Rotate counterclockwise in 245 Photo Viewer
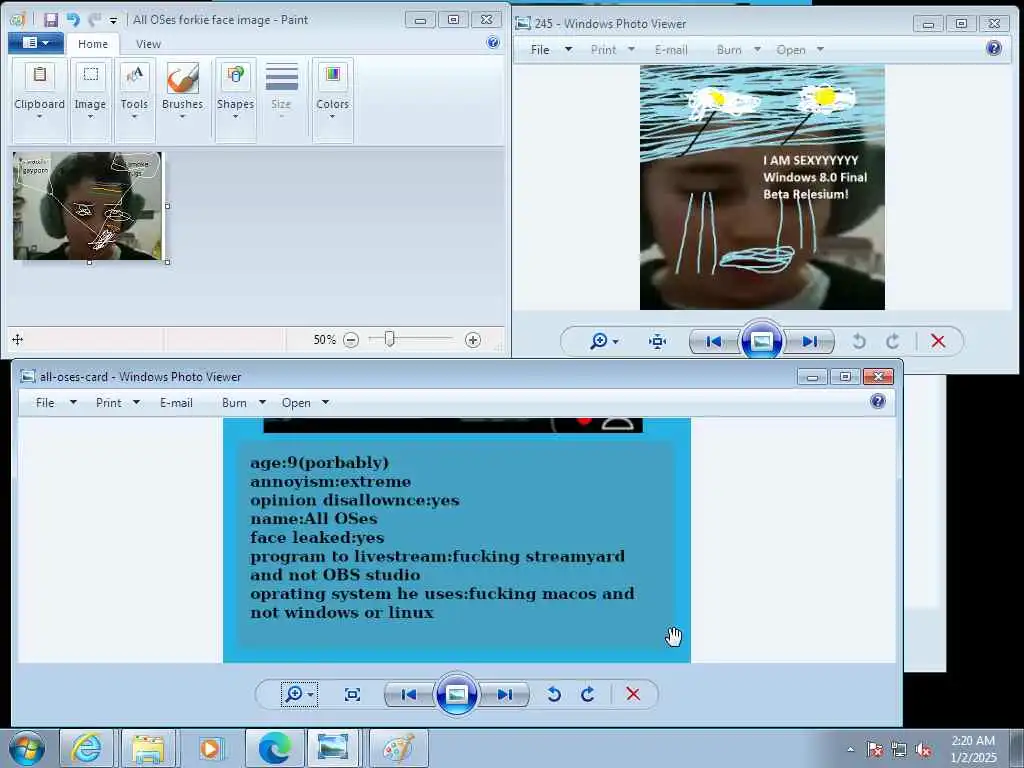Screen dimensions: 1024x768 coord(859,341)
